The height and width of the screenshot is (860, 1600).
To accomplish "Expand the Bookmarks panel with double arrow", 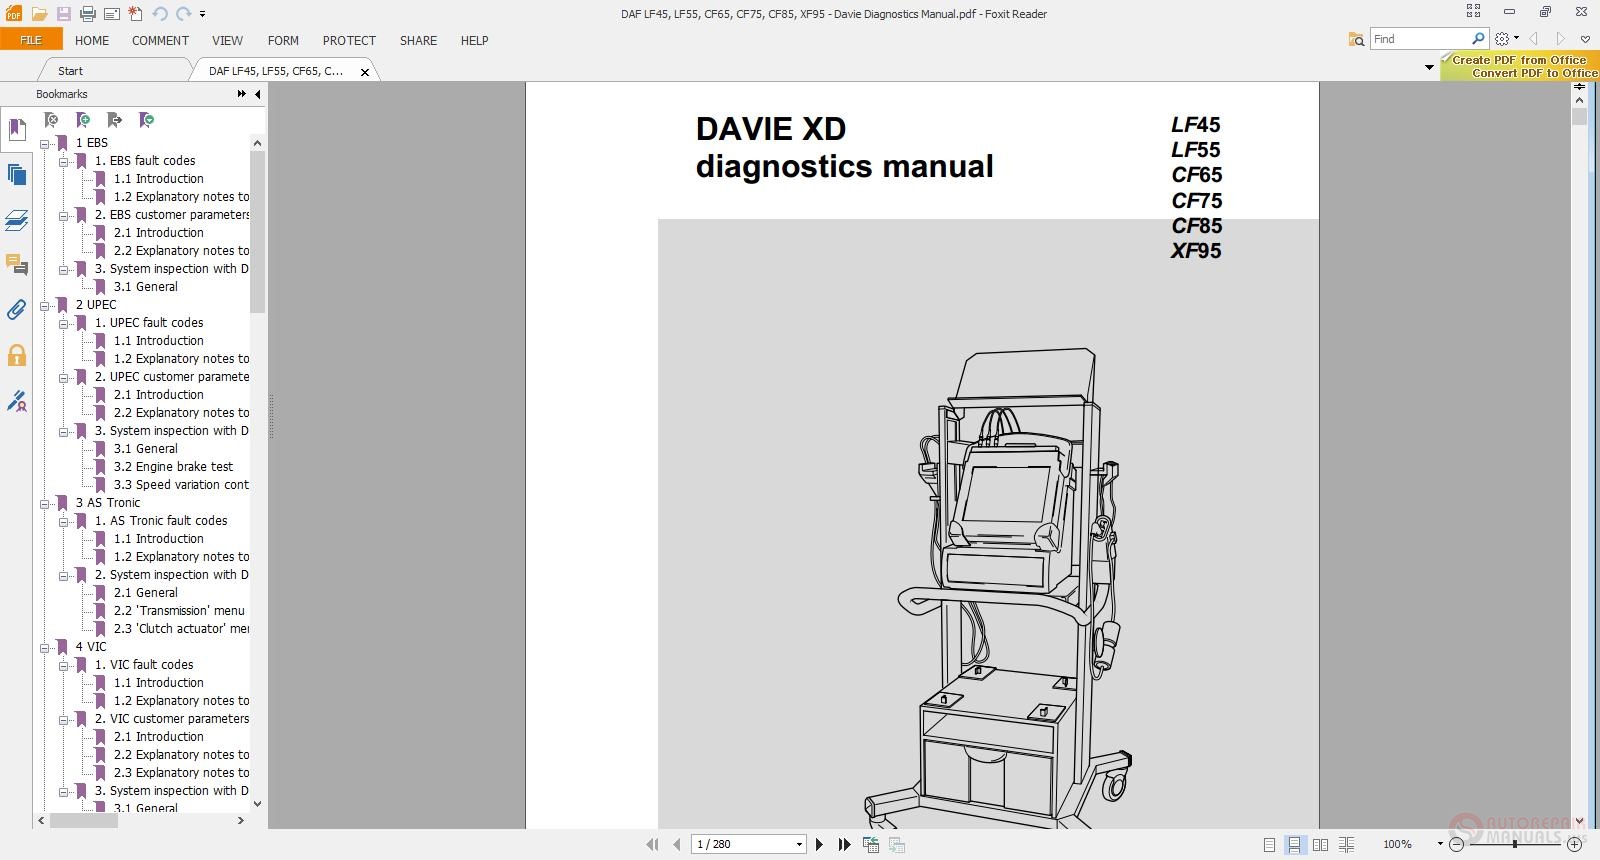I will (241, 94).
